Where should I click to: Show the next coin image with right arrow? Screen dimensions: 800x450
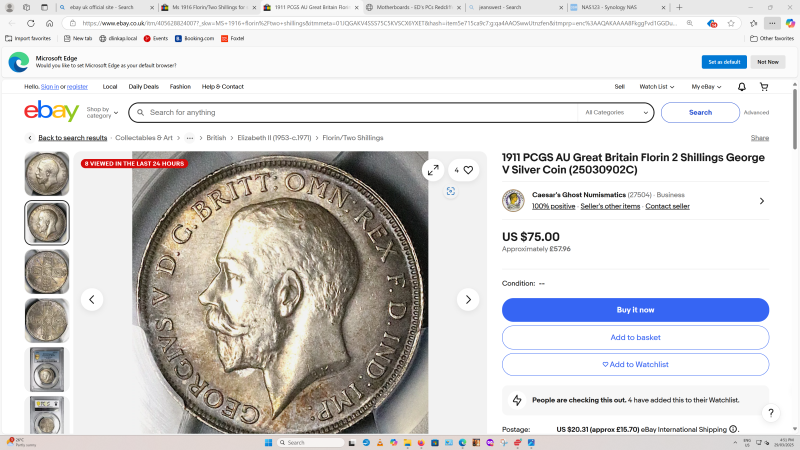468,299
